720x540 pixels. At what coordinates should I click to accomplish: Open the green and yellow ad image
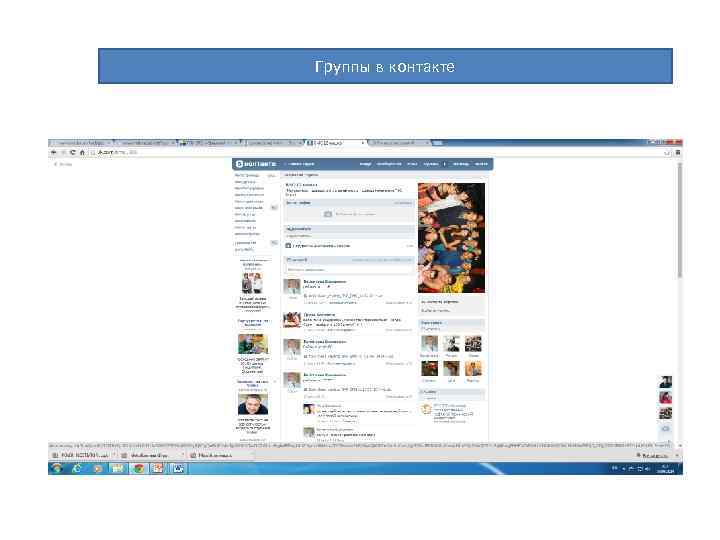(253, 344)
